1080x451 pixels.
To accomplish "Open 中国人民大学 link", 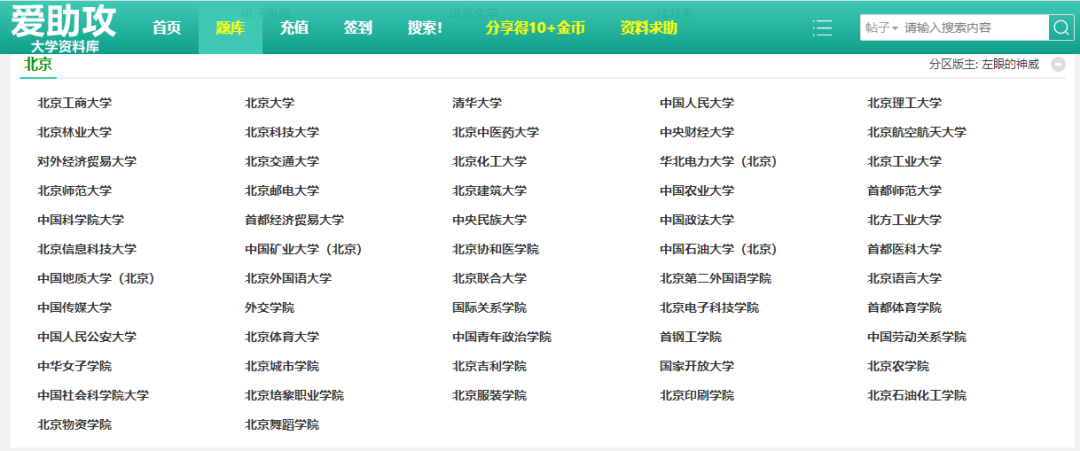I will (696, 103).
